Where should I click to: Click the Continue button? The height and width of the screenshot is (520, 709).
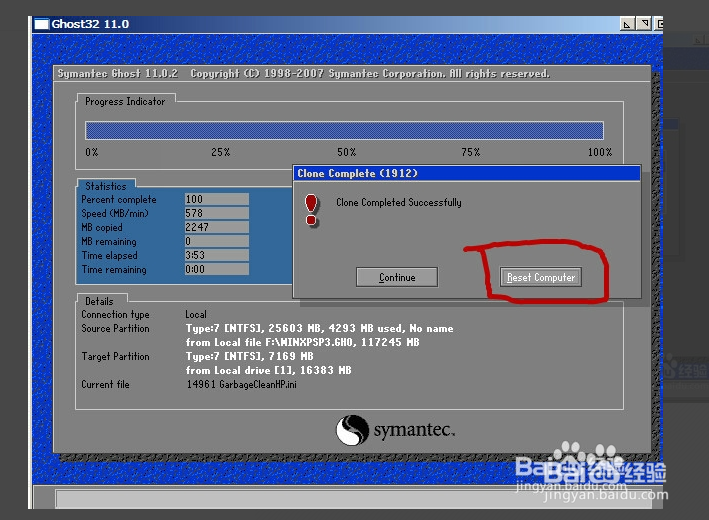[x=397, y=277]
